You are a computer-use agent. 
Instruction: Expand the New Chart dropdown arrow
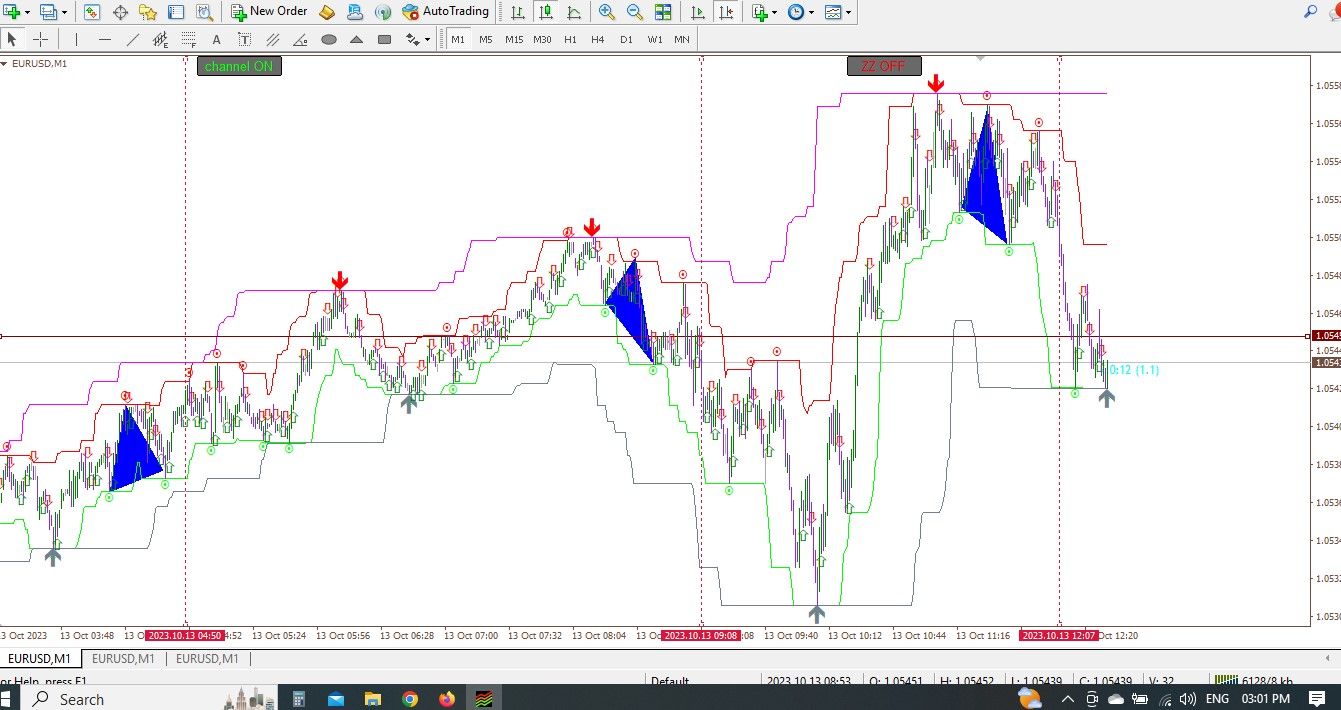pos(27,12)
